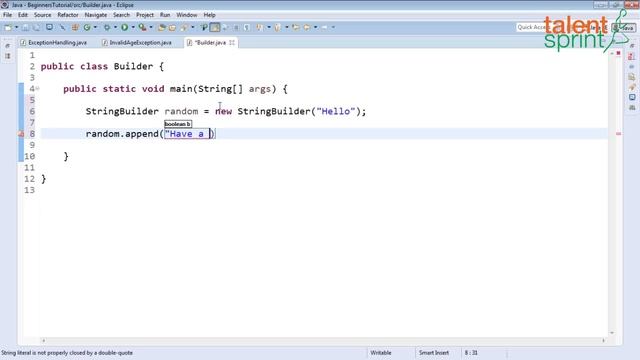Viewport: 640px width, 360px height.
Task: Click the Quick Access search field
Action: (531, 27)
